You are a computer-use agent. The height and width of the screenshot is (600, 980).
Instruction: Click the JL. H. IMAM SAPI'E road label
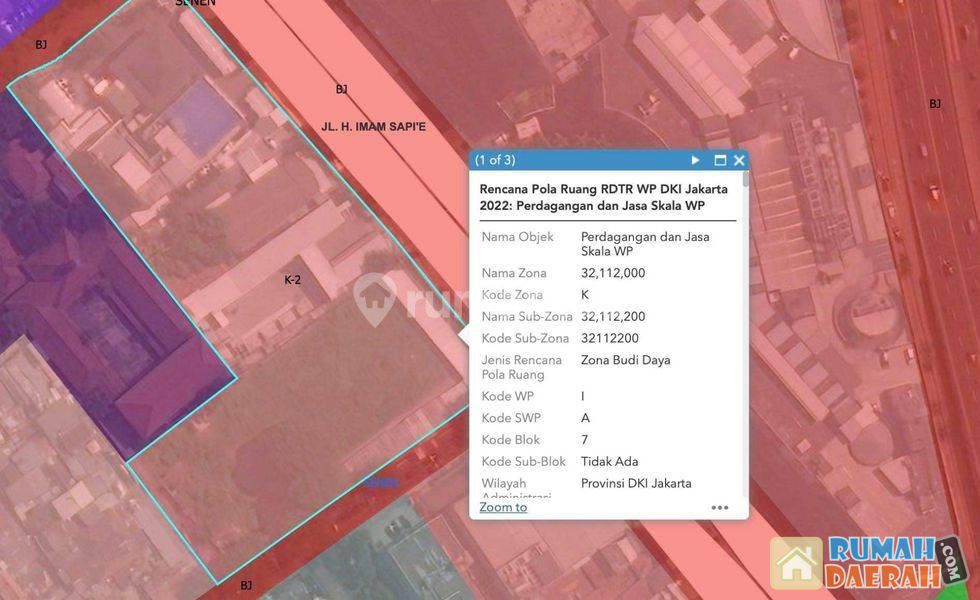click(x=373, y=127)
